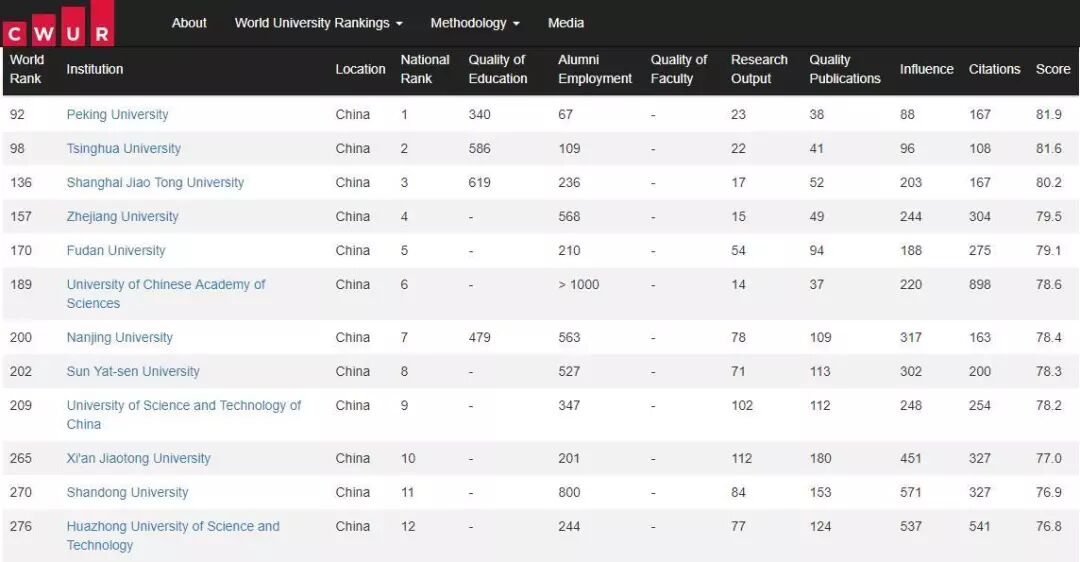This screenshot has width=1080, height=562.
Task: Click the World Rank column header
Action: [x=26, y=69]
